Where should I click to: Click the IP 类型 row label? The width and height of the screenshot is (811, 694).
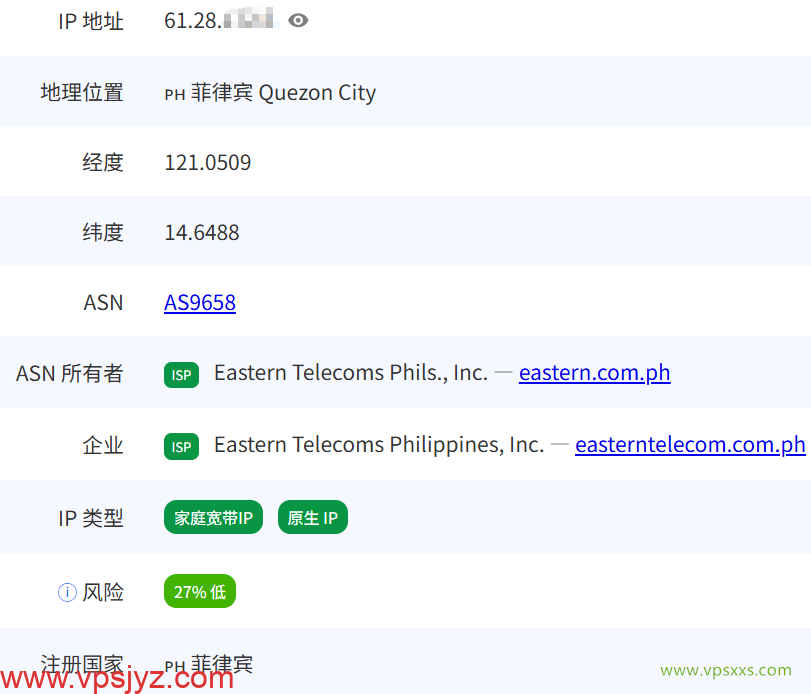point(91,518)
